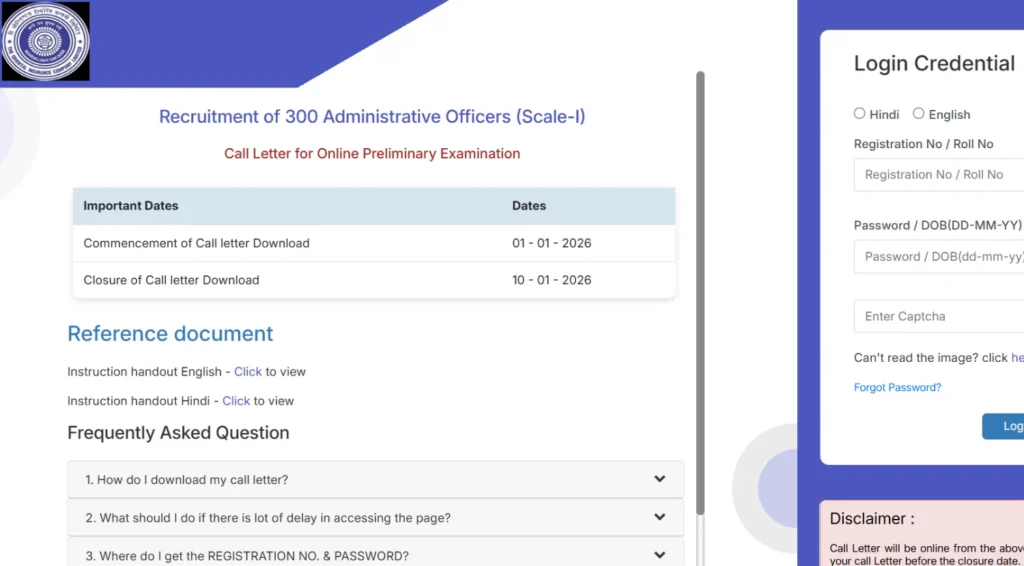Screen dimensions: 1024x566
Task: Click the 'Dates' column header
Action: 529,206
